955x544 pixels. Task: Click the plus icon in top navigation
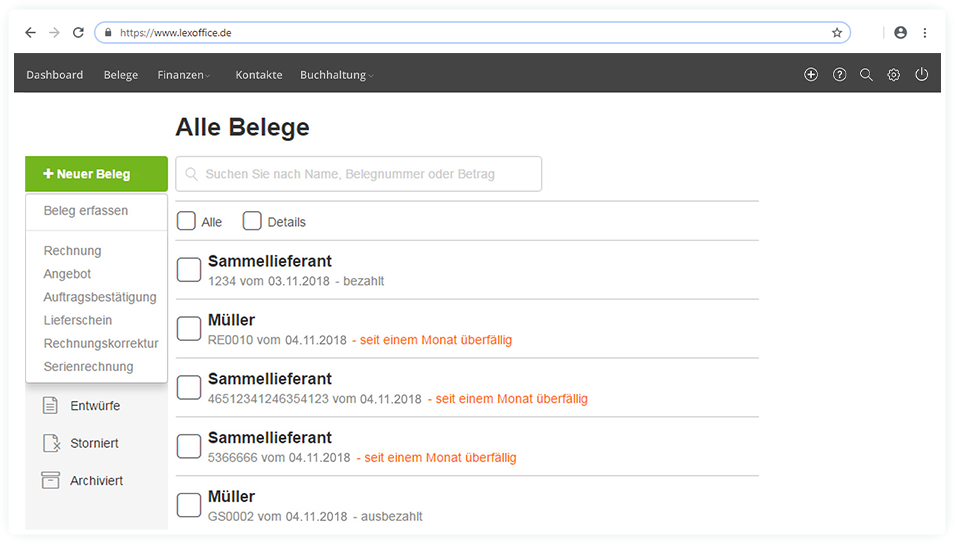click(811, 75)
